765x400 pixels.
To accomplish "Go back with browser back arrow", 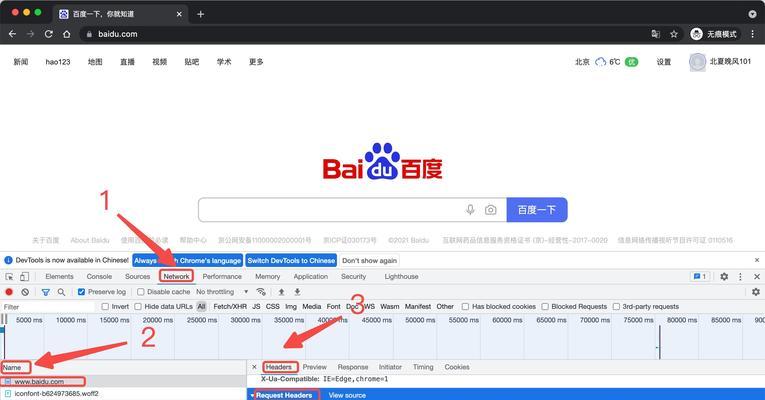I will click(x=12, y=34).
